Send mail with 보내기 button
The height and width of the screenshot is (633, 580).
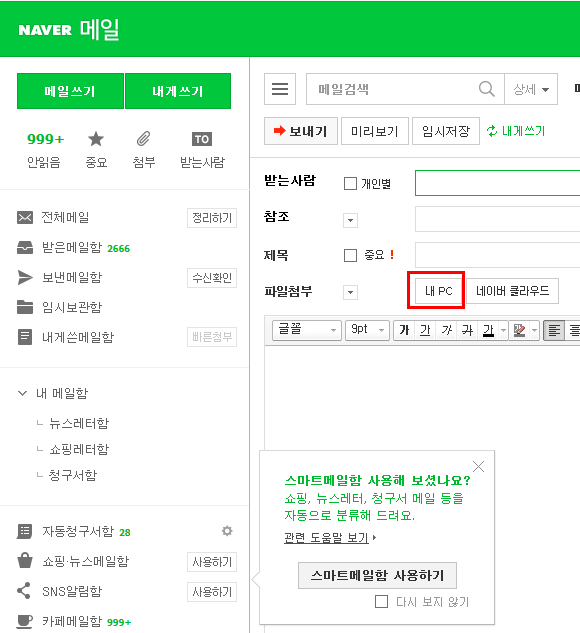(x=301, y=131)
